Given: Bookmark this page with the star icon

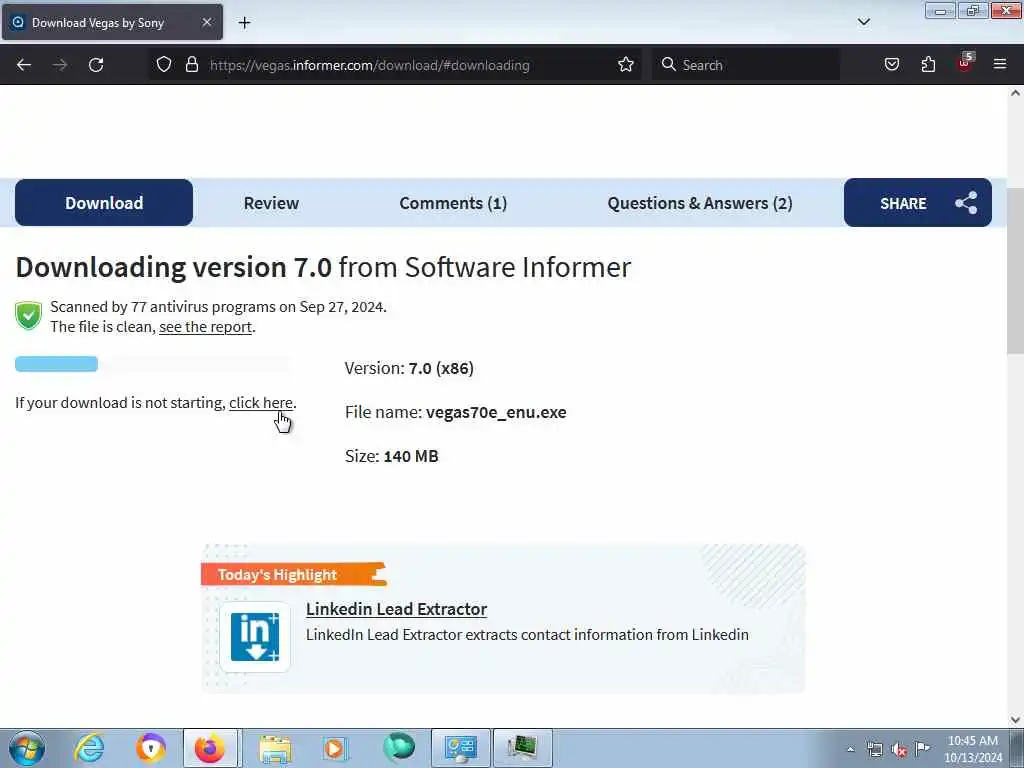Looking at the screenshot, I should 626,65.
